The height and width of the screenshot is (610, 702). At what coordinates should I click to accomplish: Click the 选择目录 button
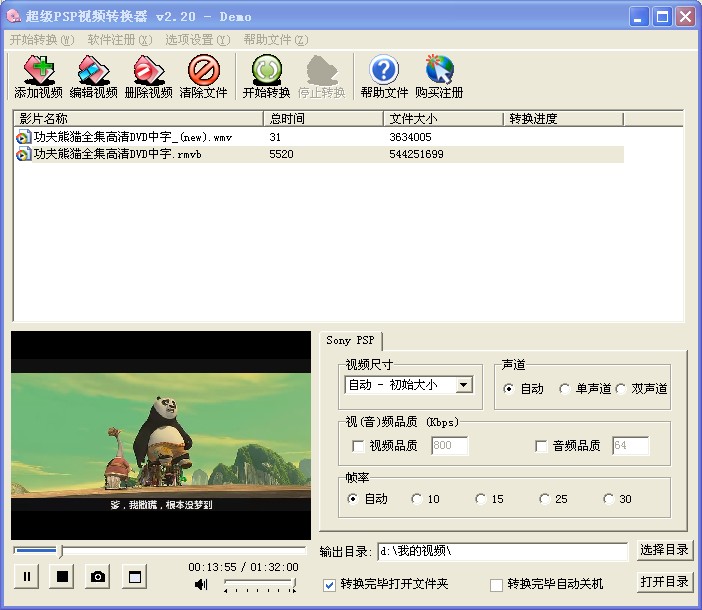664,550
